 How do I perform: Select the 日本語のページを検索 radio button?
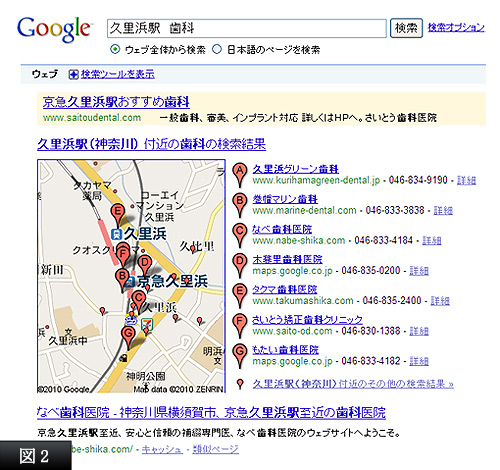pos(217,49)
